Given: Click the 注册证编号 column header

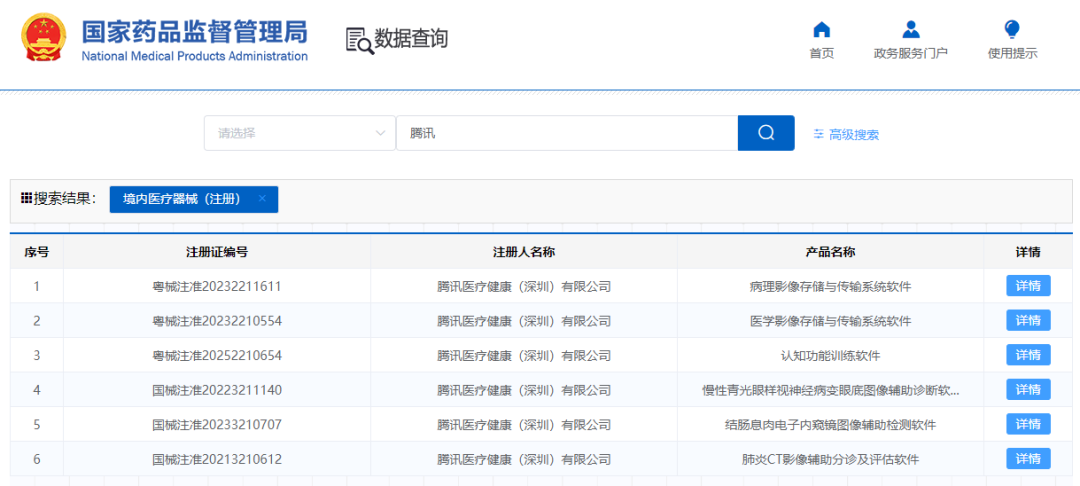Looking at the screenshot, I should [217, 252].
